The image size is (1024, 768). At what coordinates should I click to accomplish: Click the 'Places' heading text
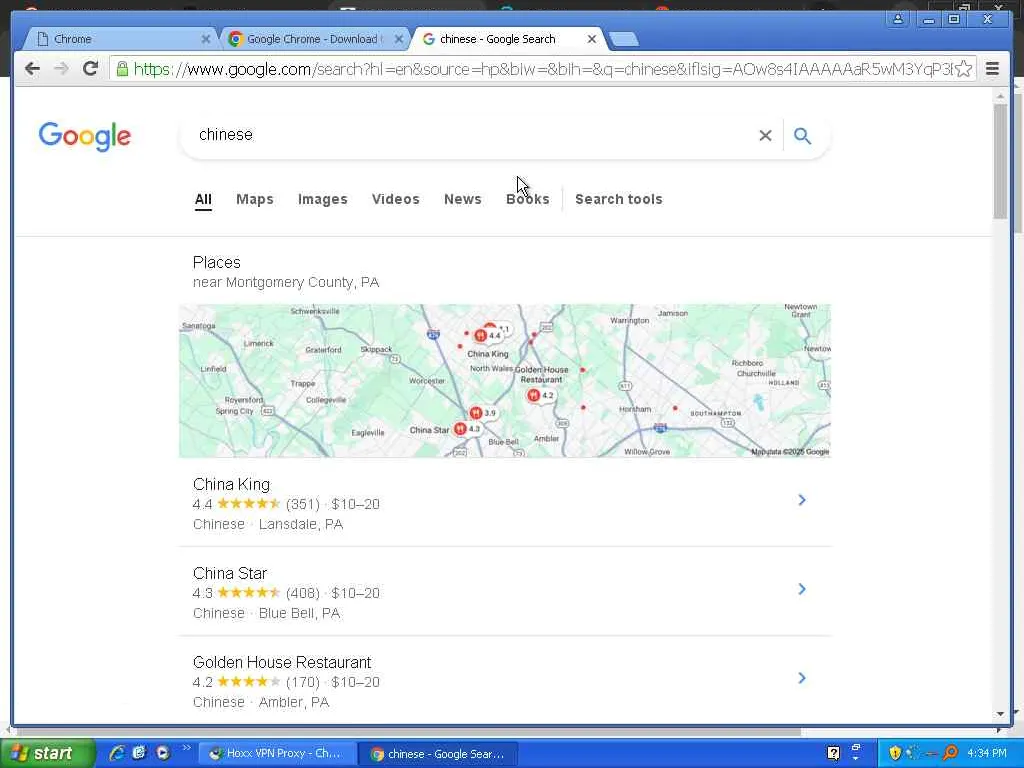coord(217,263)
